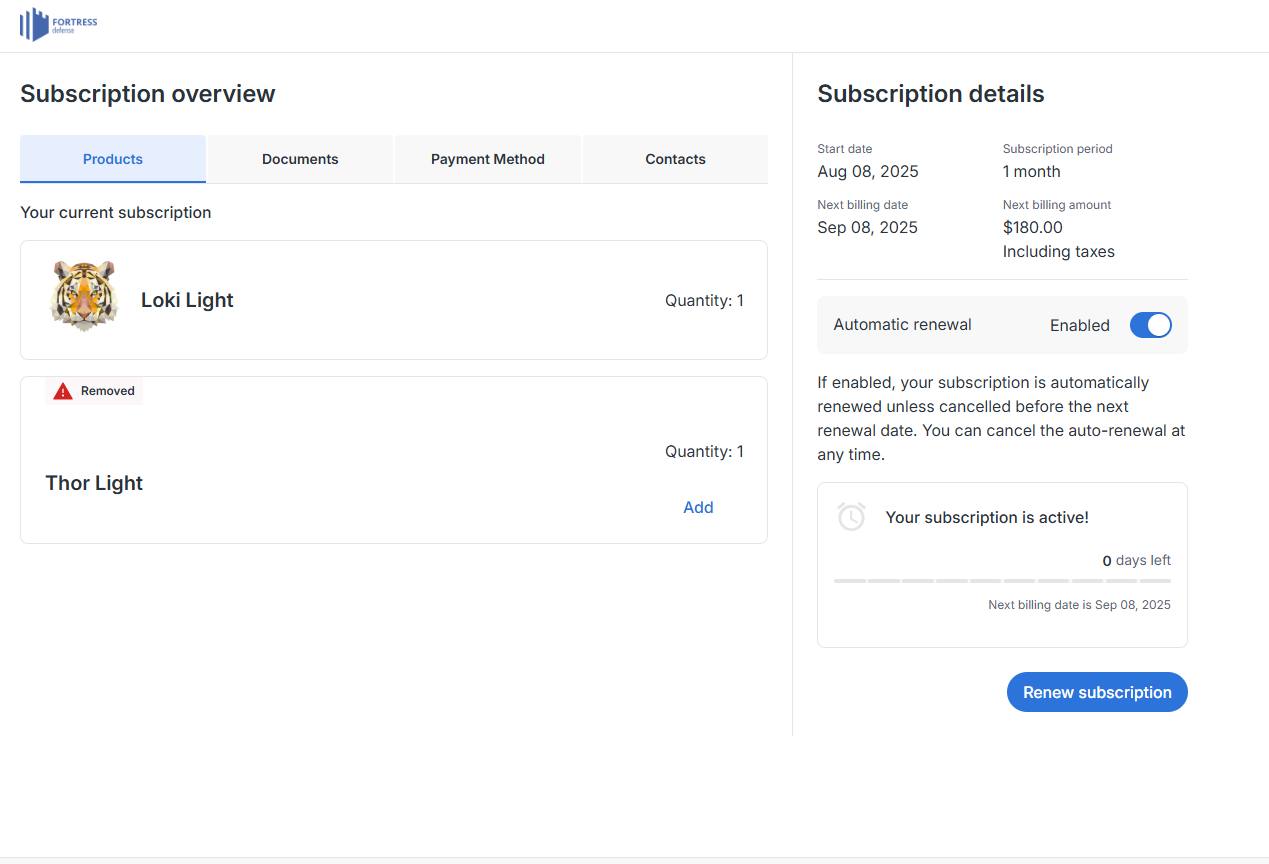Click the alarm clock icon
Screen dimensions: 1269x864
[851, 517]
